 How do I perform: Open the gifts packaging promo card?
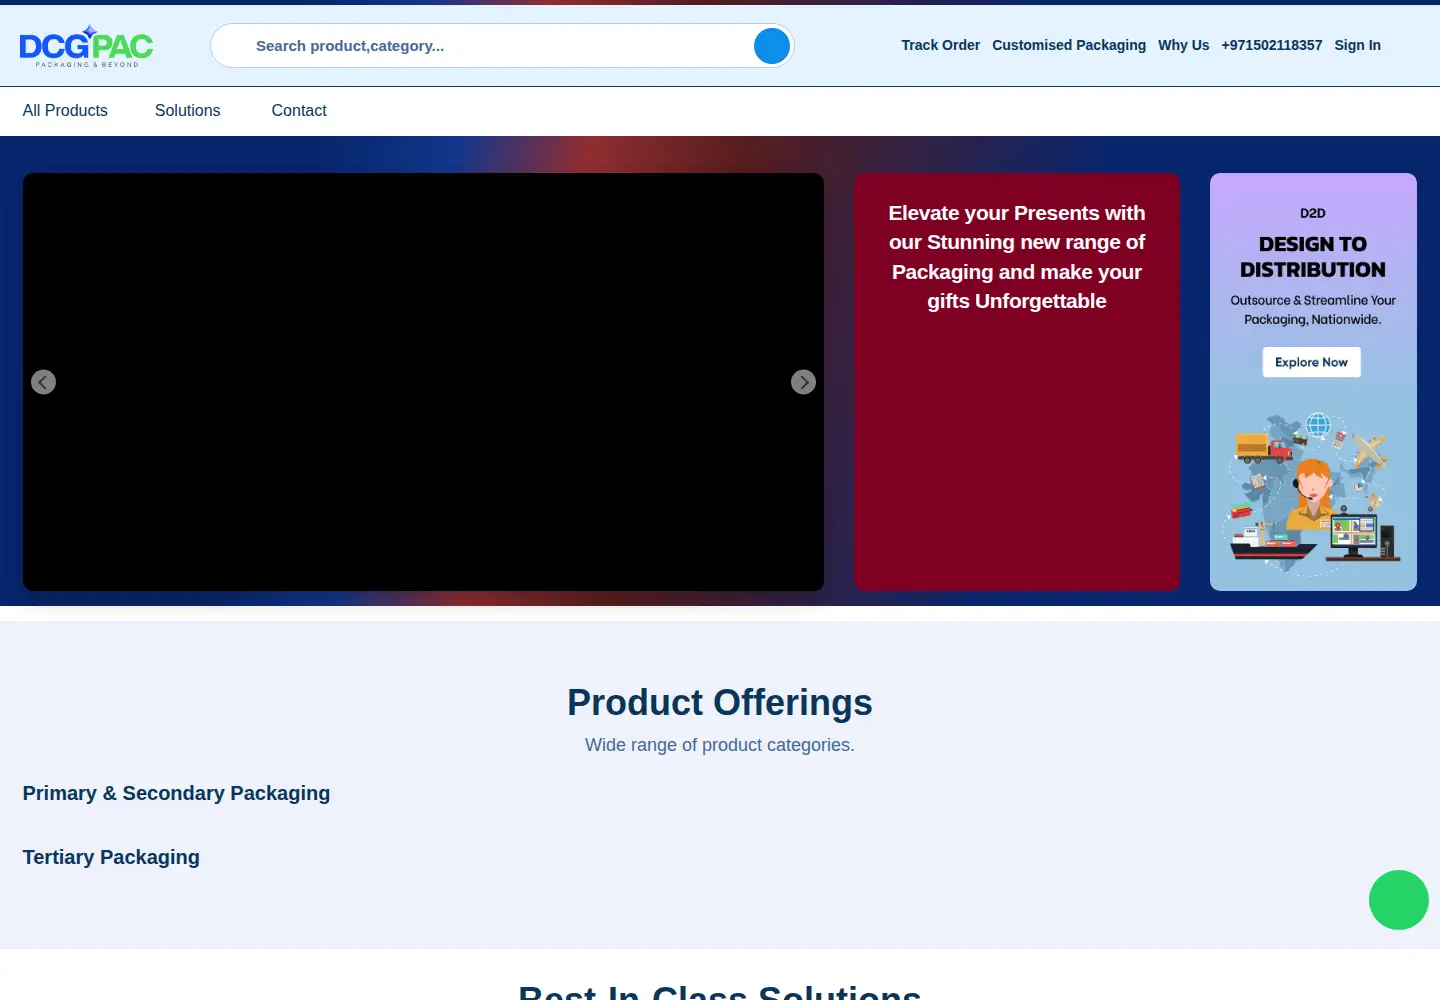tap(1017, 382)
